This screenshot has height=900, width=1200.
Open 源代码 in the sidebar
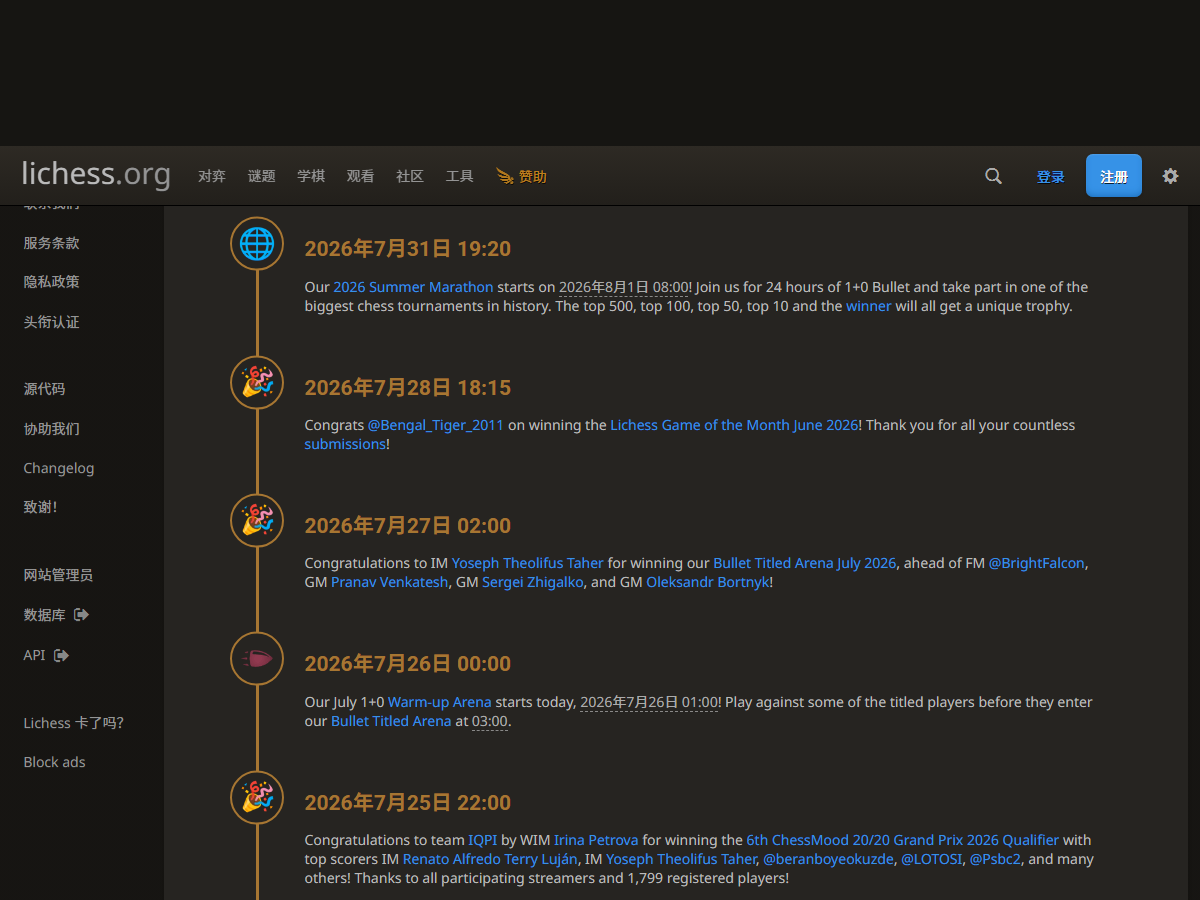pyautogui.click(x=45, y=389)
